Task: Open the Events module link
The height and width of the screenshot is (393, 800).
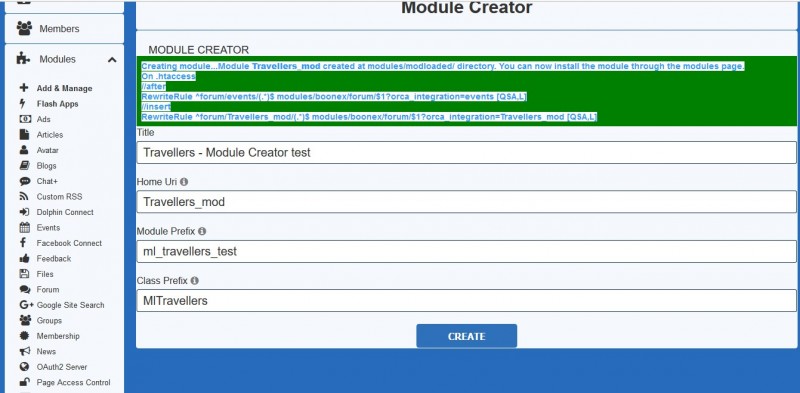Action: tap(48, 228)
